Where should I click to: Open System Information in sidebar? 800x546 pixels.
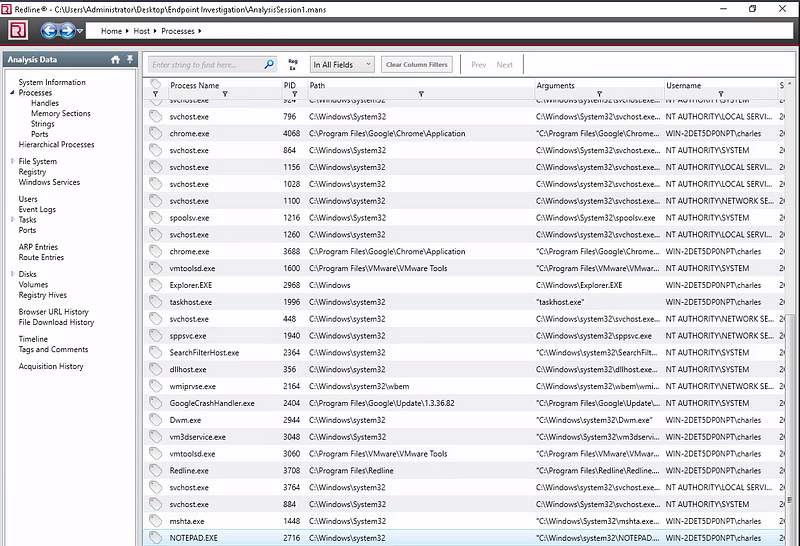pos(52,82)
